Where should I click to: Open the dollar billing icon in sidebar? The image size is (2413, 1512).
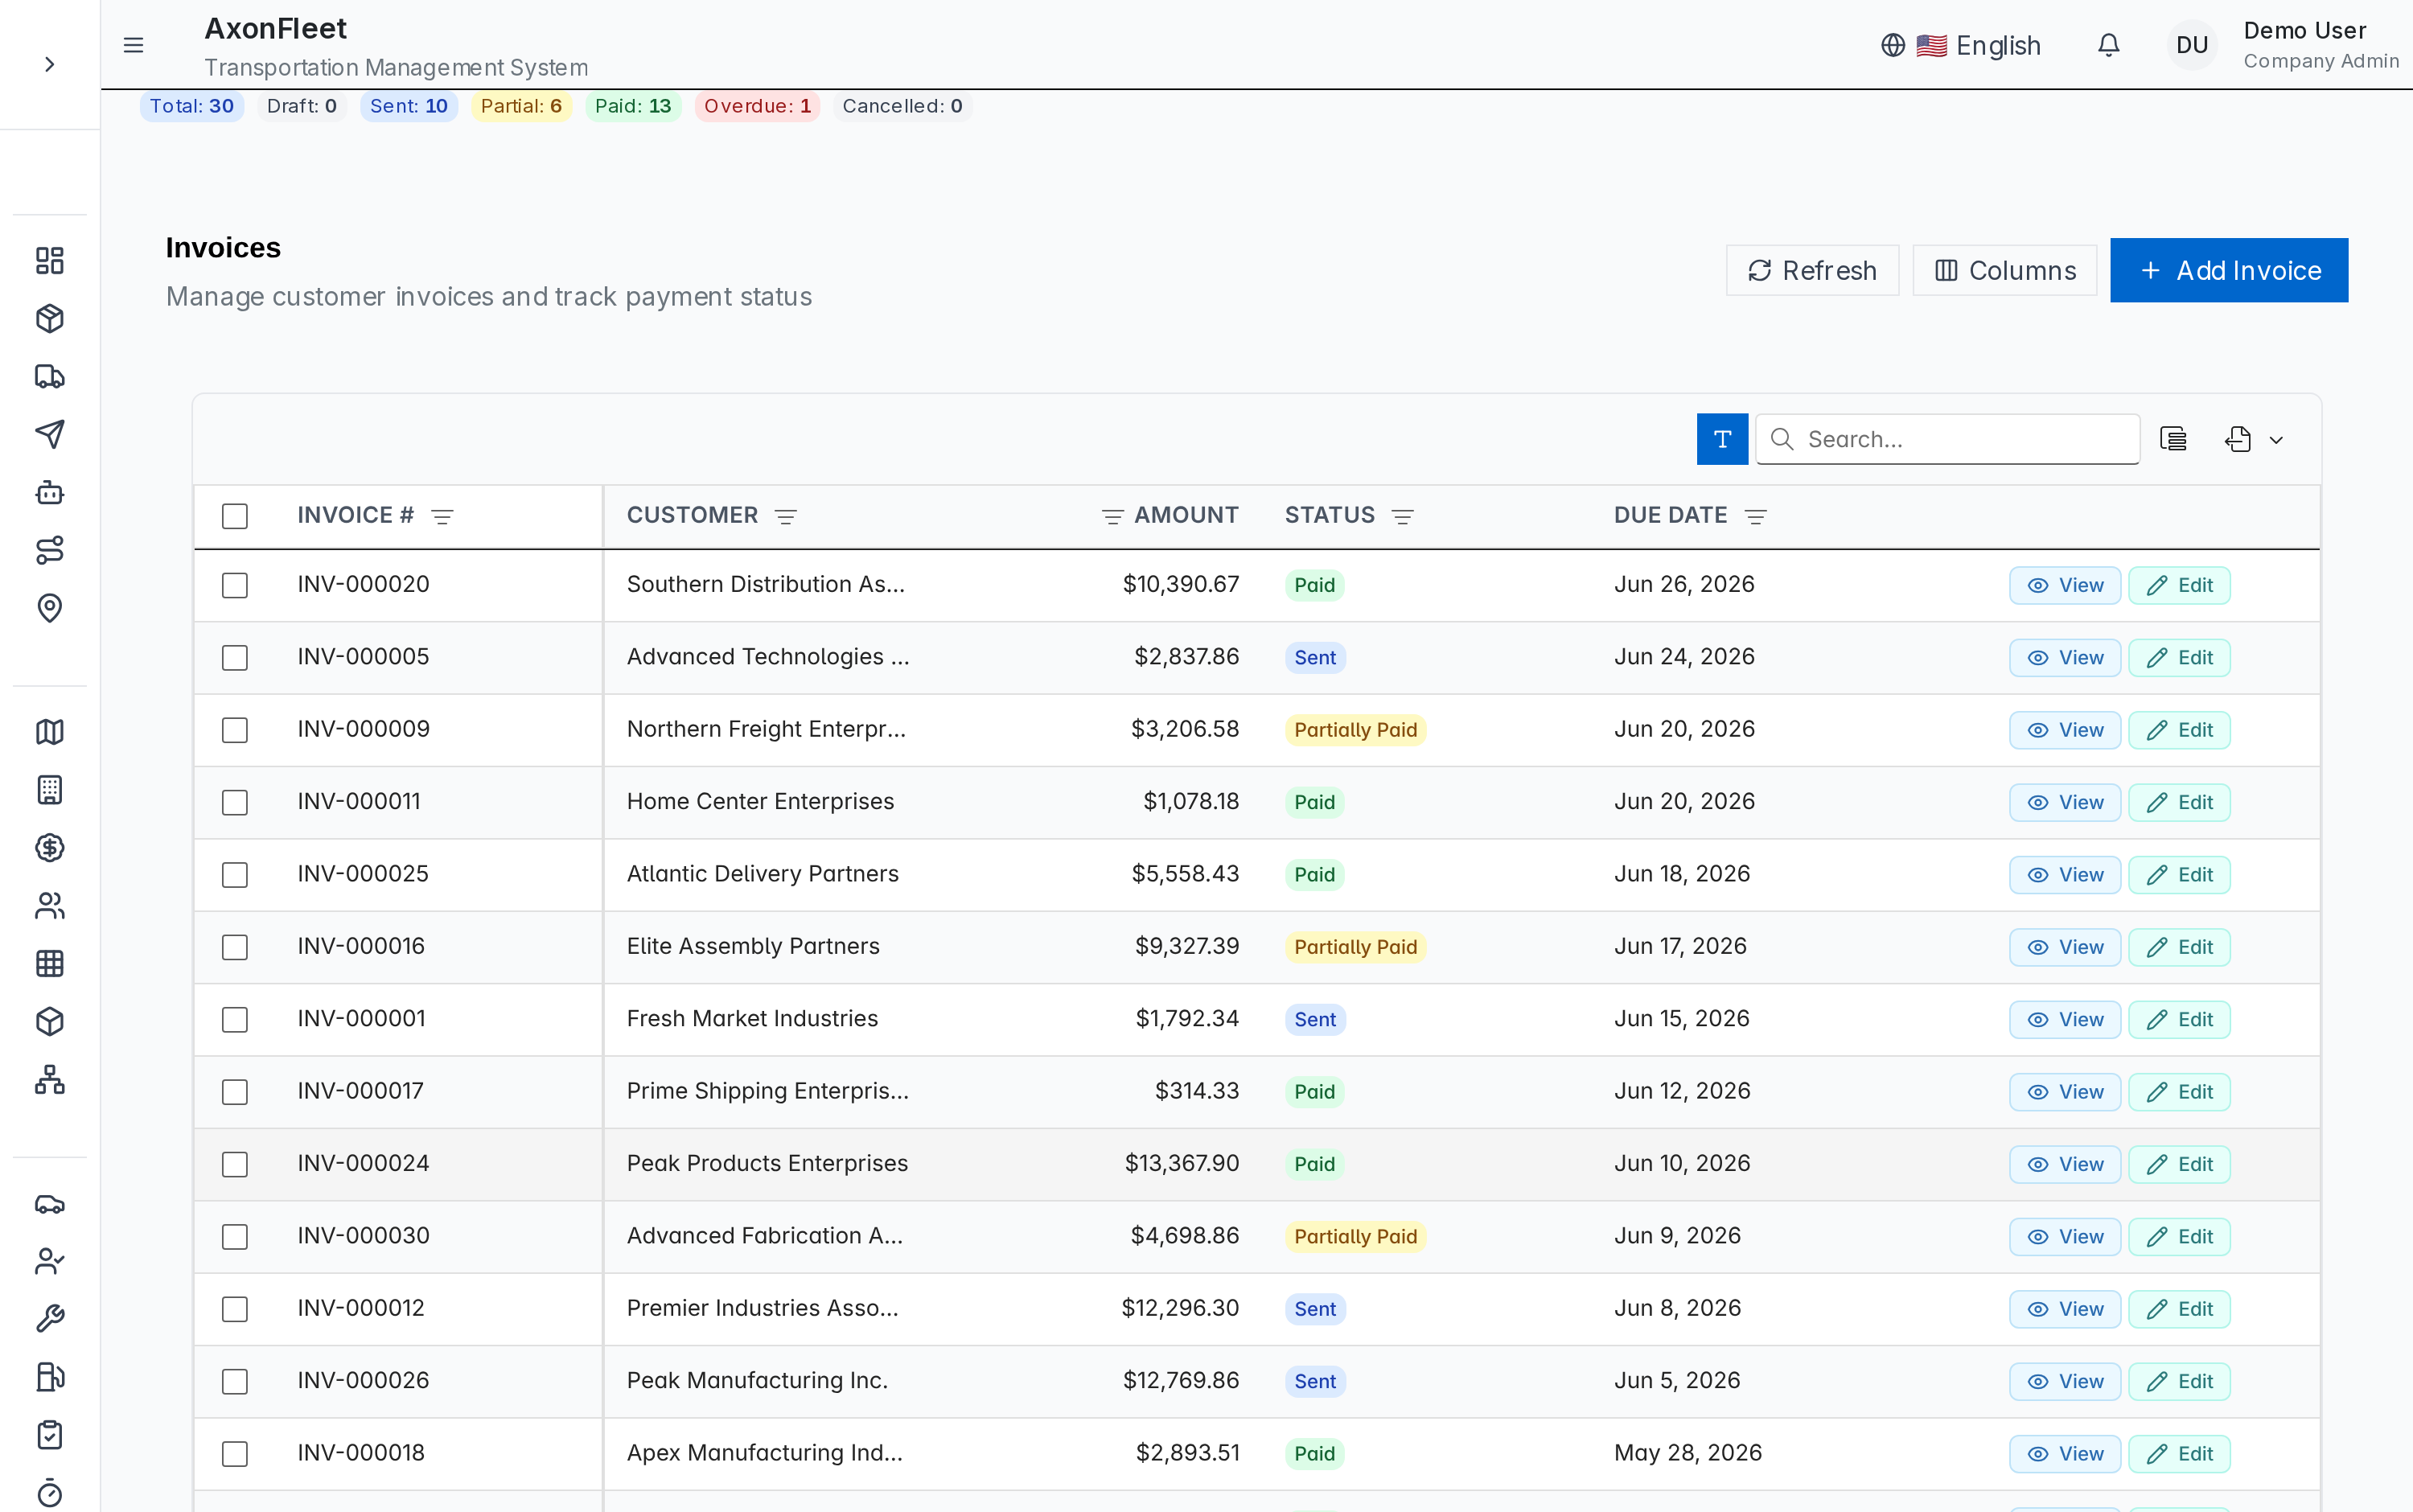coord(50,848)
